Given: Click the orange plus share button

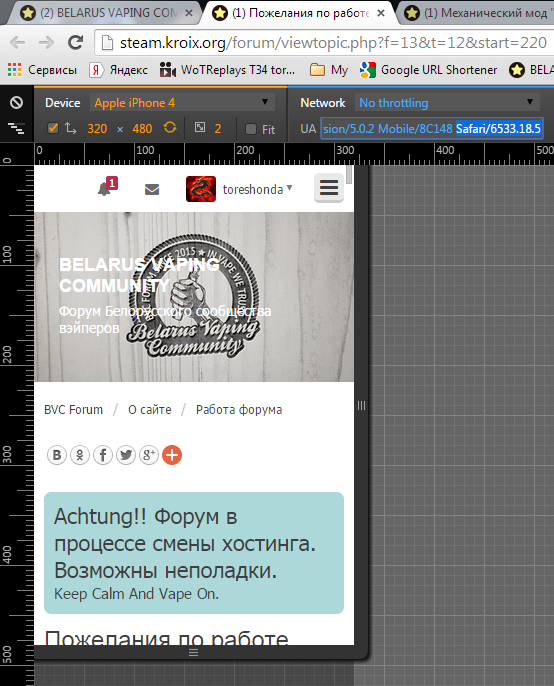Looking at the screenshot, I should pos(172,455).
